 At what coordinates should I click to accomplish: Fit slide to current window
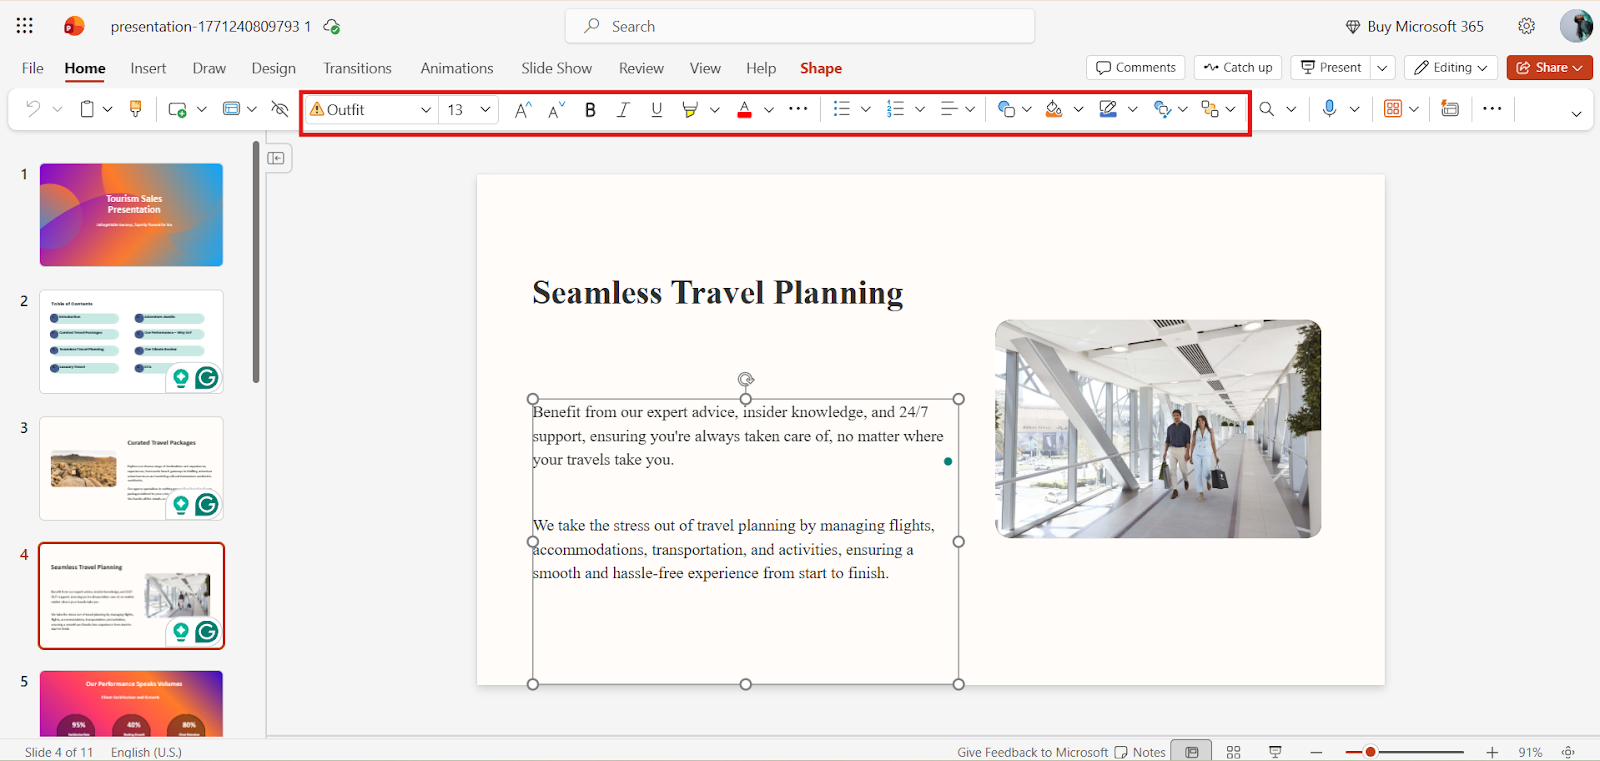click(x=1568, y=752)
